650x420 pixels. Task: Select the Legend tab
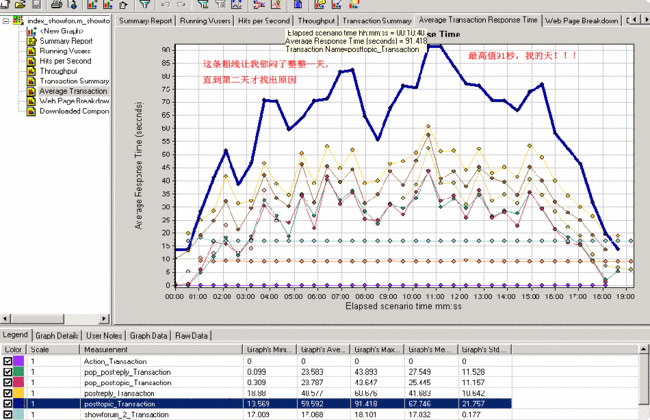(15, 335)
